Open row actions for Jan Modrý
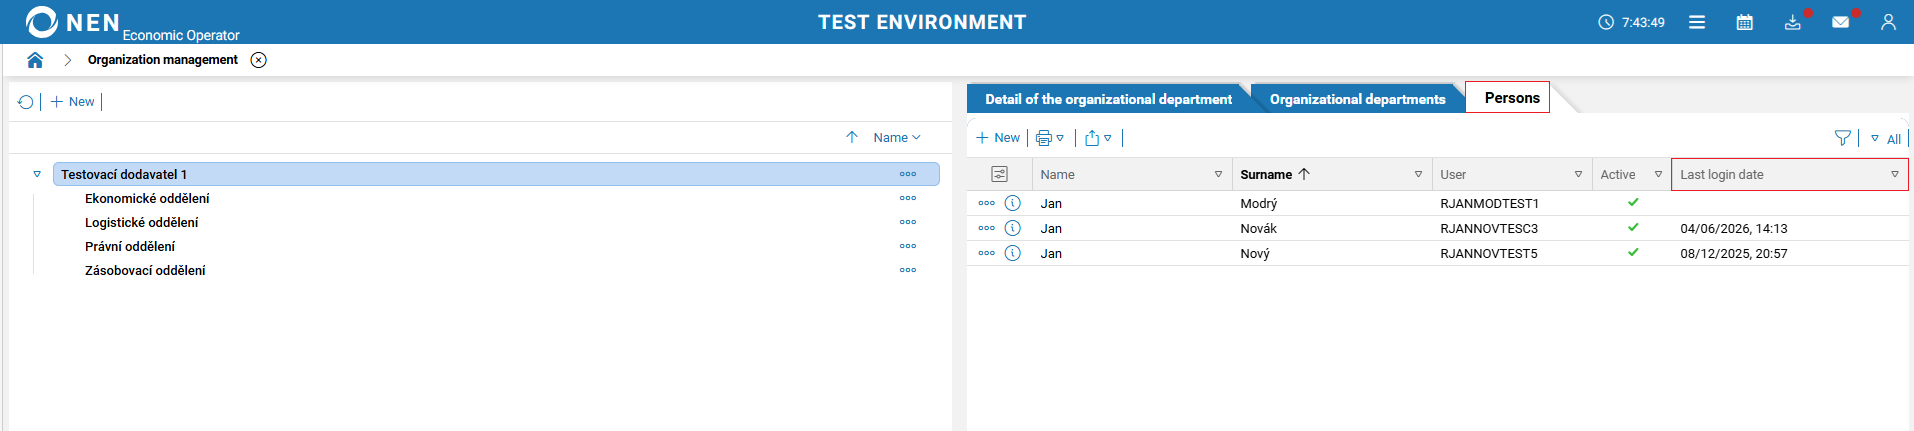1914x431 pixels. 986,203
